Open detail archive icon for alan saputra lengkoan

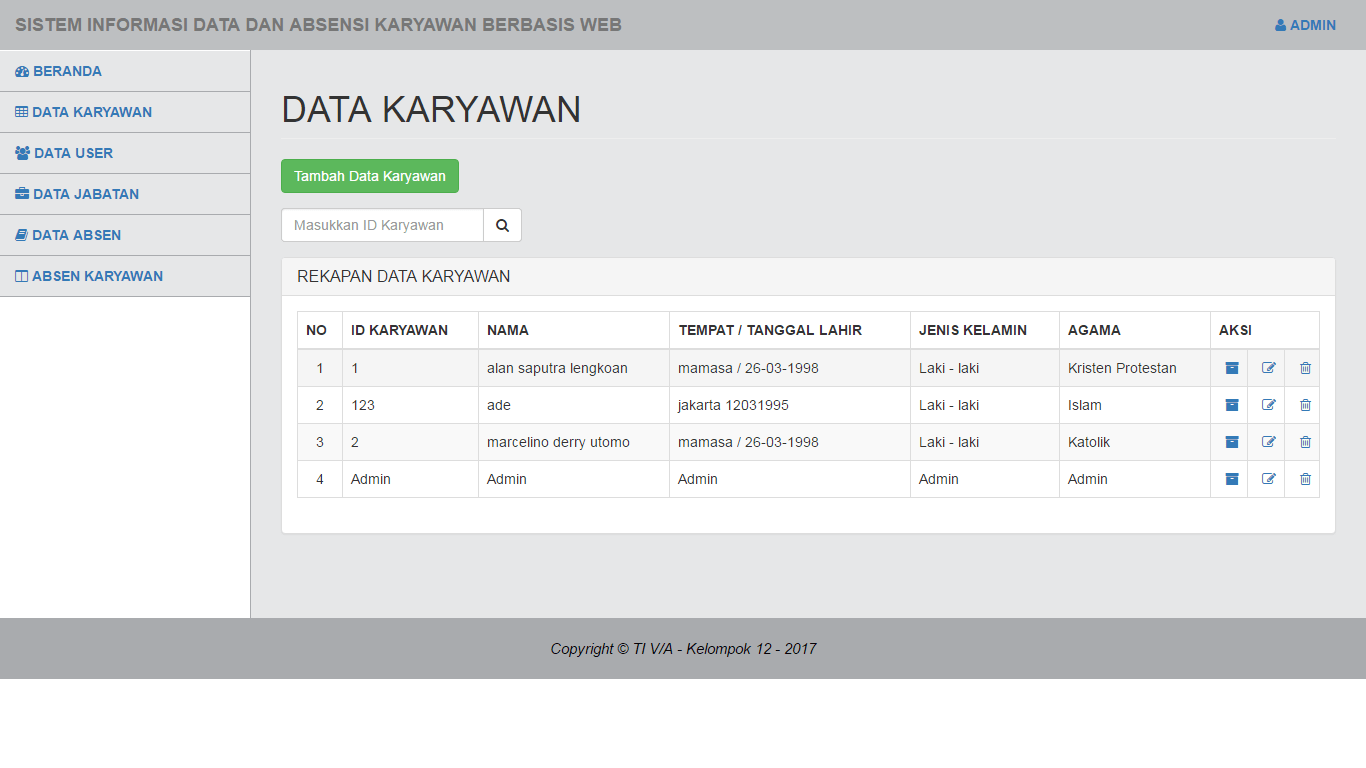(x=1232, y=368)
